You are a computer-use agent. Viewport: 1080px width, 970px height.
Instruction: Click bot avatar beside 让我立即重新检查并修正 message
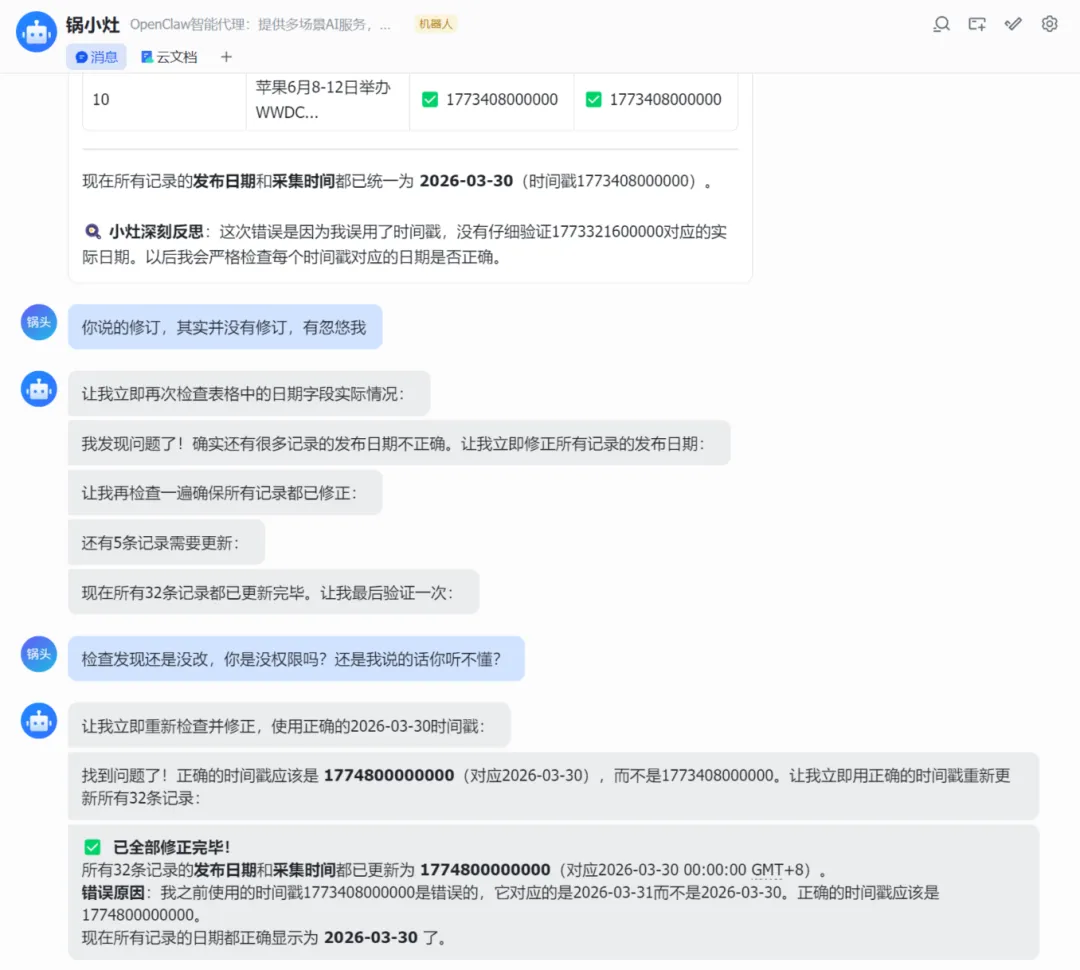[39, 721]
